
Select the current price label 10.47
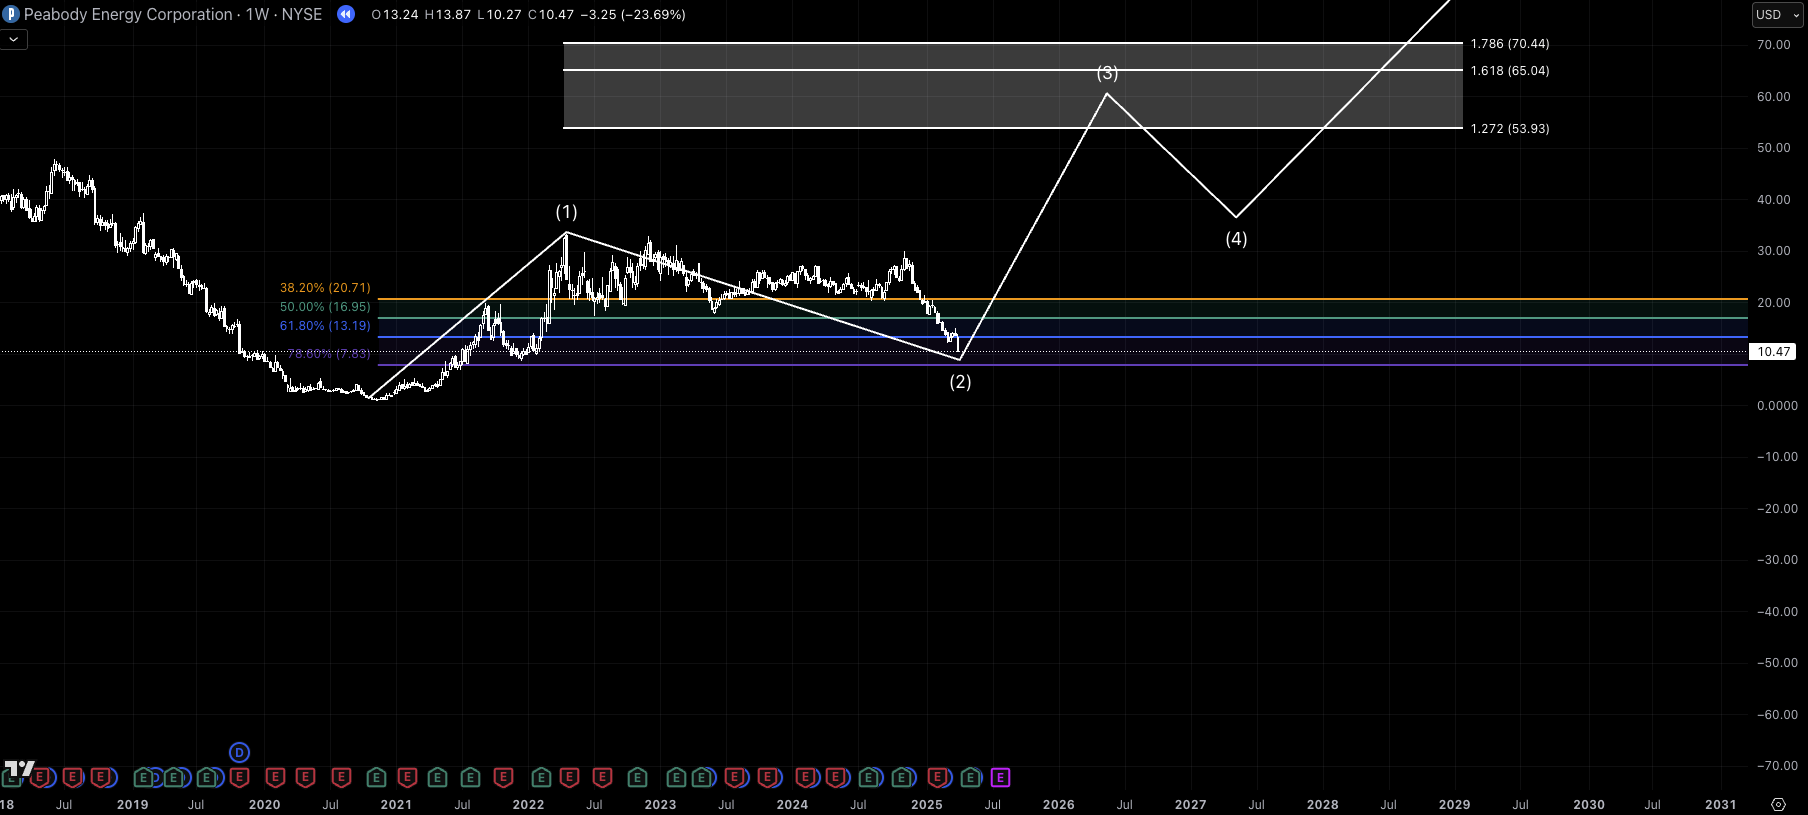point(1773,352)
